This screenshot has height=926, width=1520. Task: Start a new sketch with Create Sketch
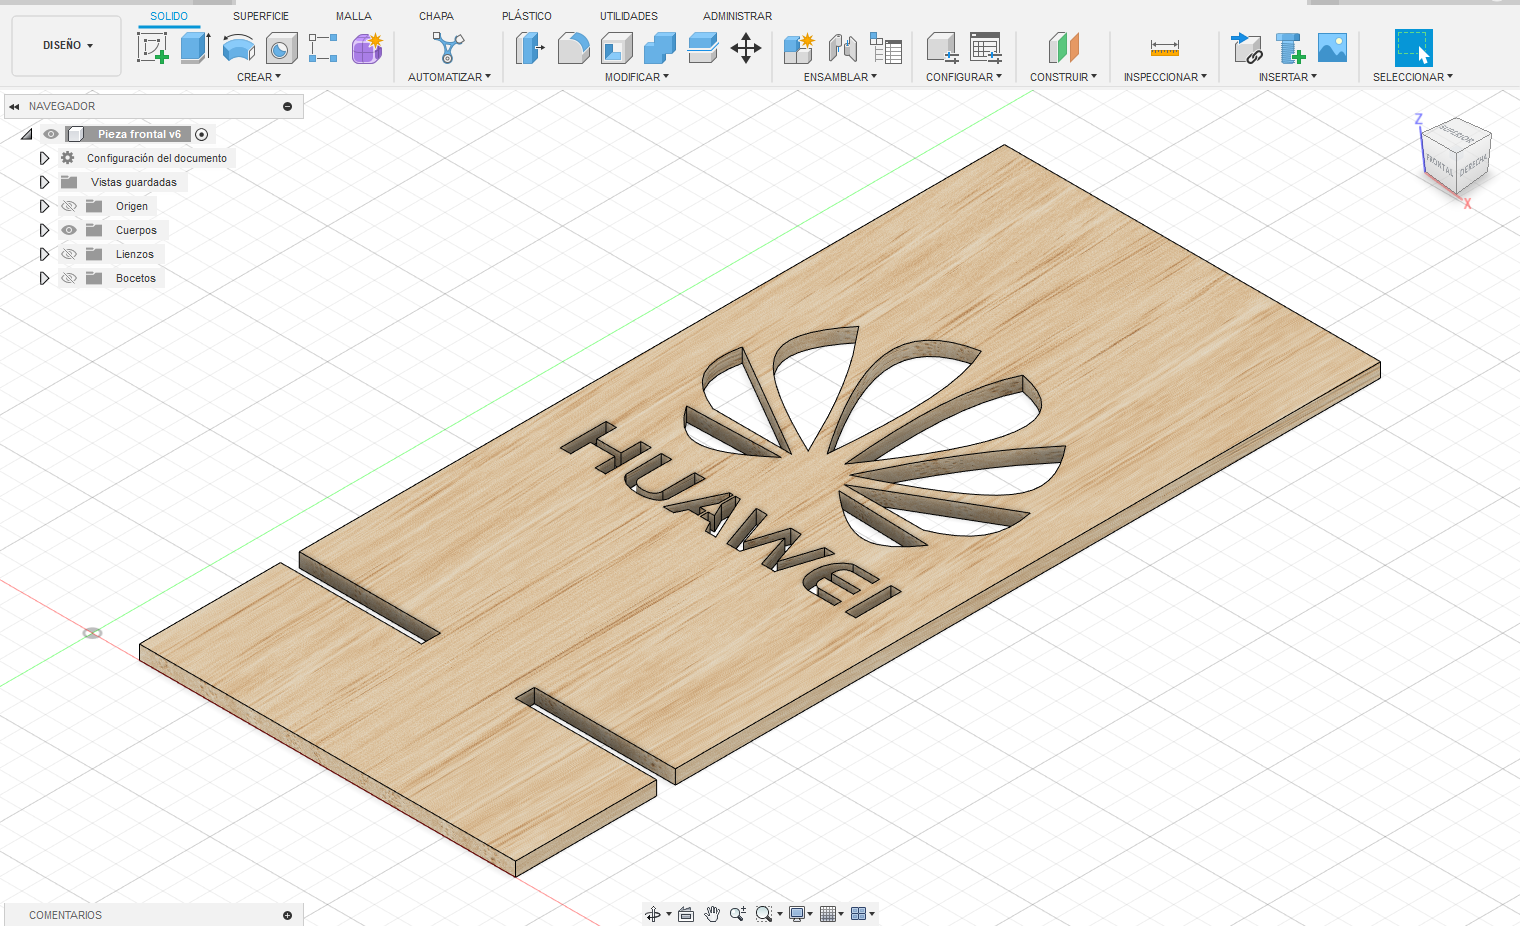click(152, 48)
